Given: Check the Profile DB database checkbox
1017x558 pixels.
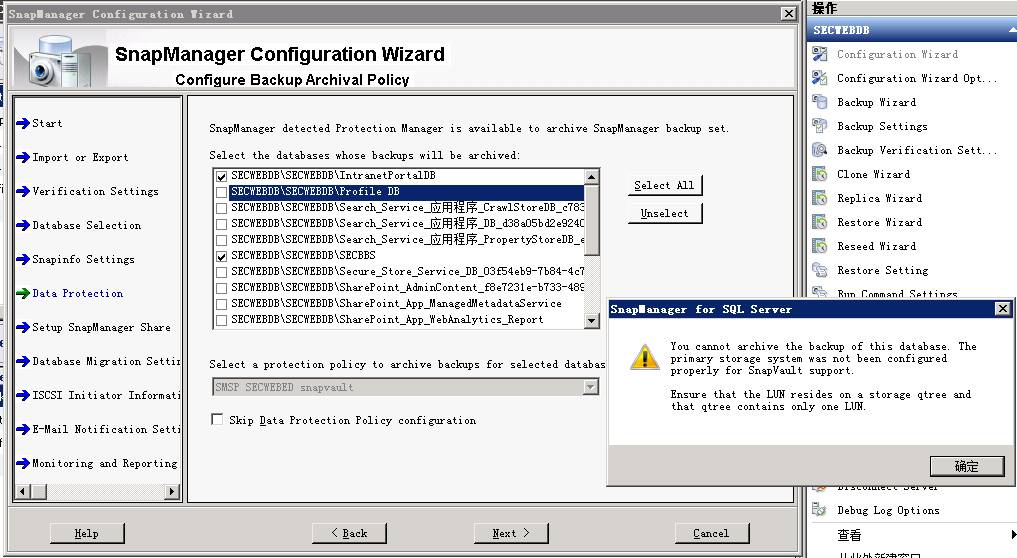Looking at the screenshot, I should 222,192.
